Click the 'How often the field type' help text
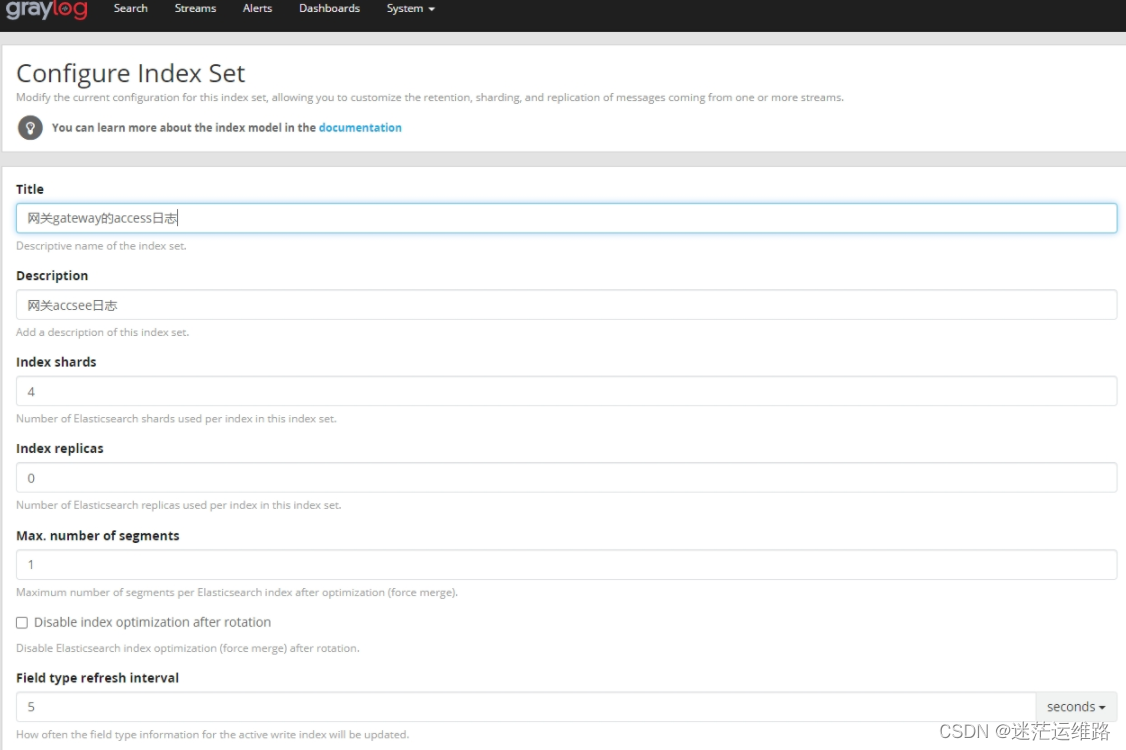1126x750 pixels. click(x=213, y=735)
